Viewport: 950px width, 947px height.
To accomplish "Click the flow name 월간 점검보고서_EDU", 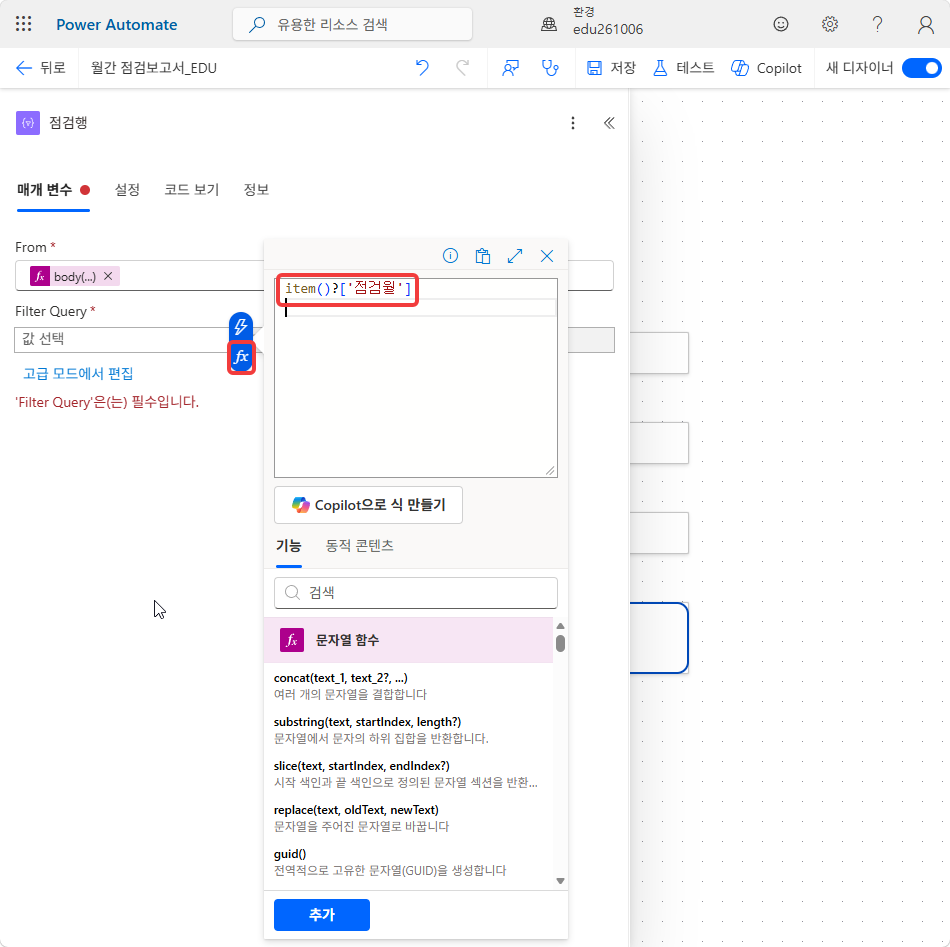I will point(153,68).
